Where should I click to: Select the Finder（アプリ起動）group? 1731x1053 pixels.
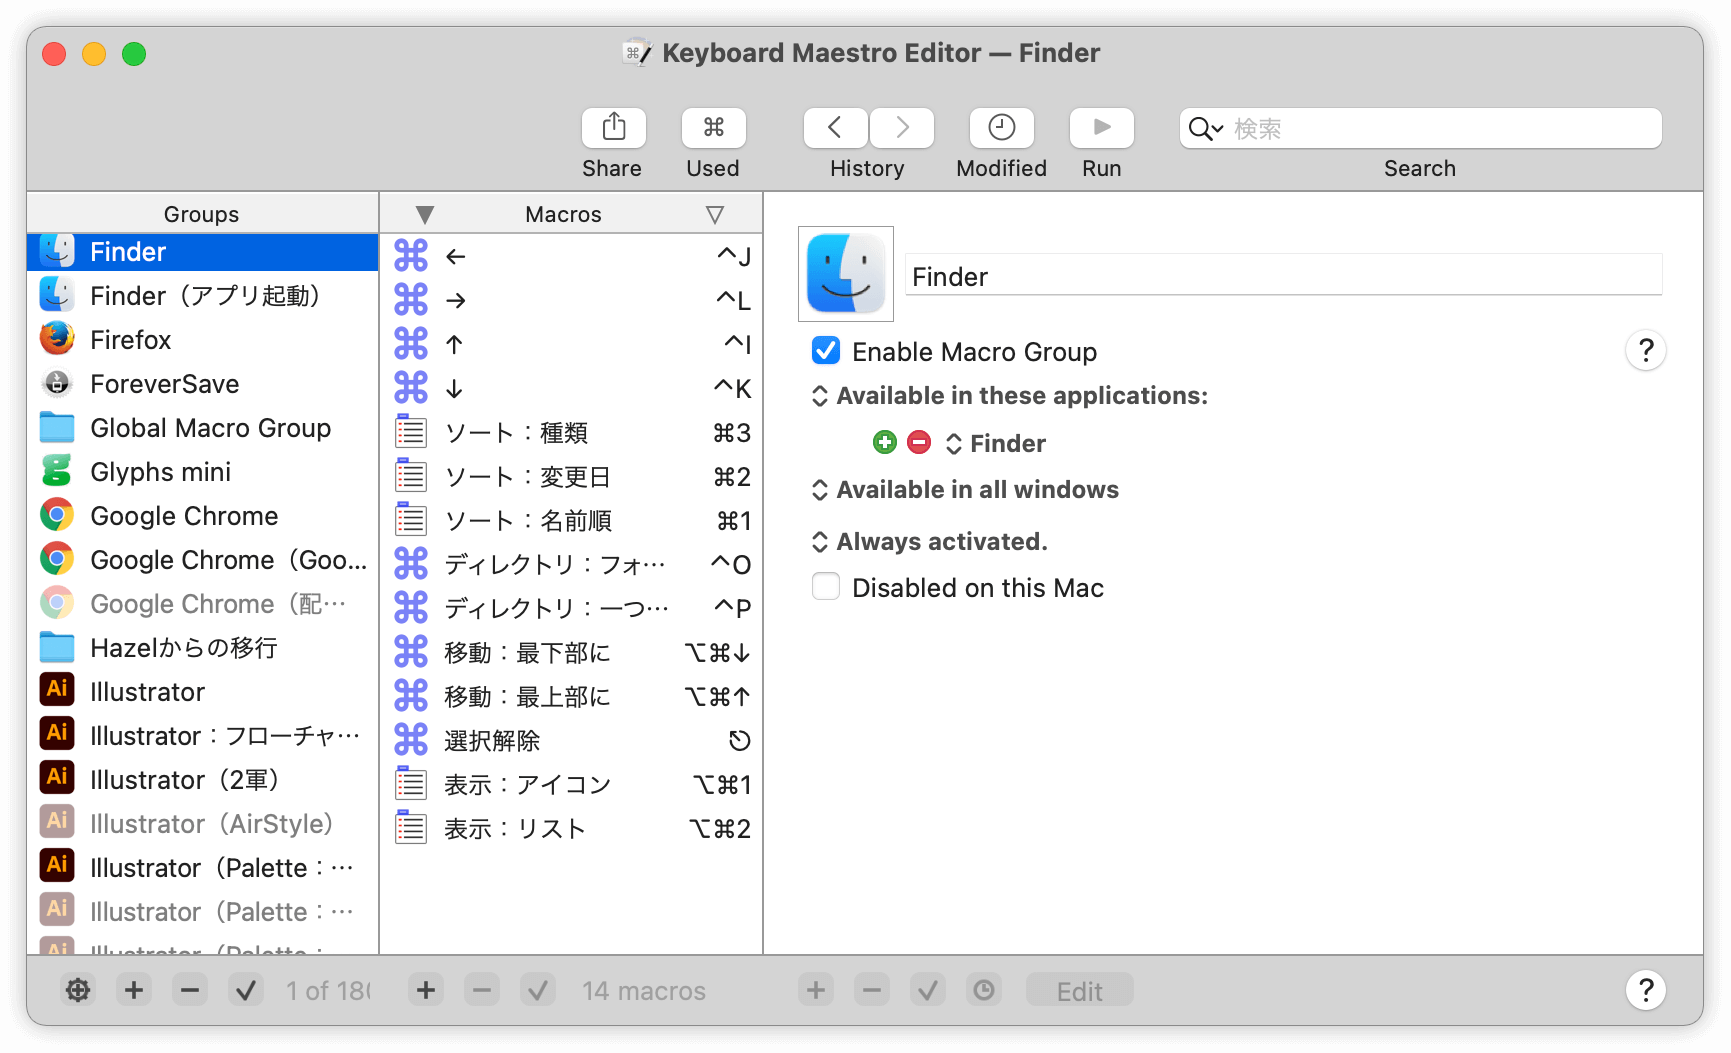click(203, 296)
